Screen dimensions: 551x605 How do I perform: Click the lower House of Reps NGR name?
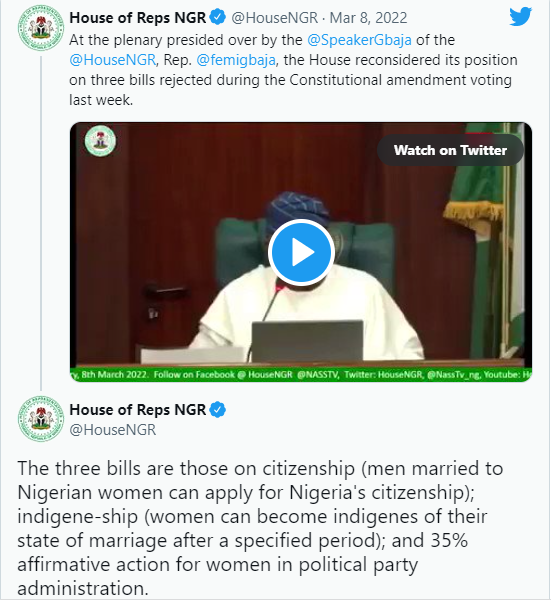pos(138,410)
